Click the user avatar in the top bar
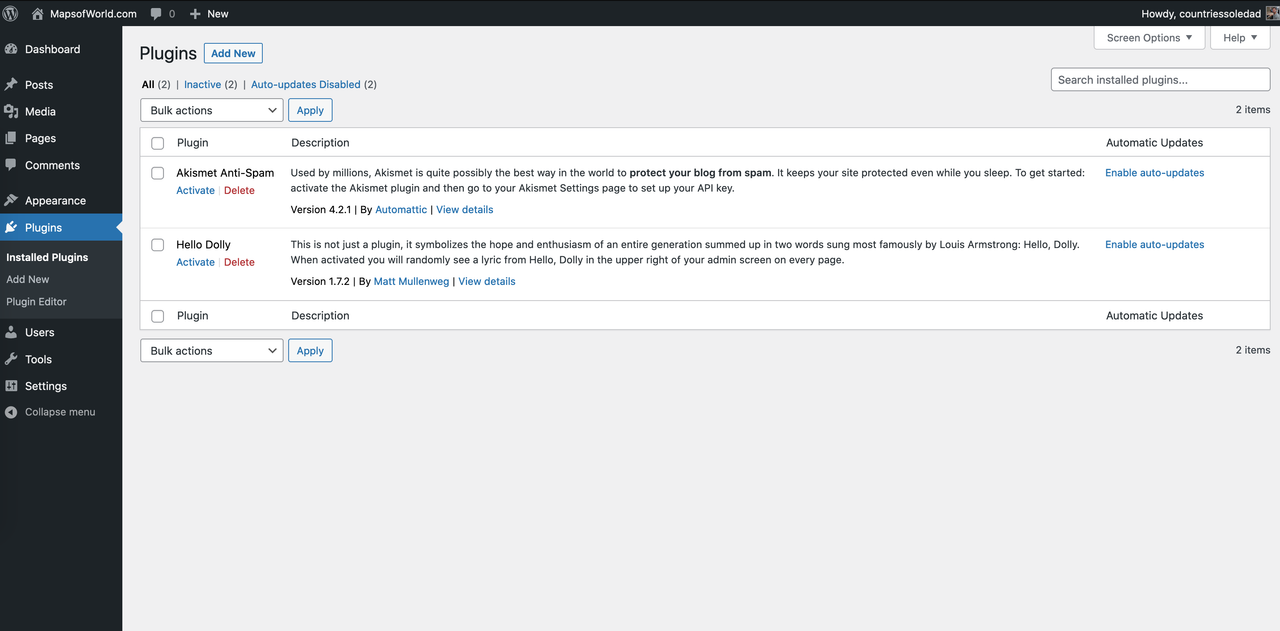 pos(1272,13)
